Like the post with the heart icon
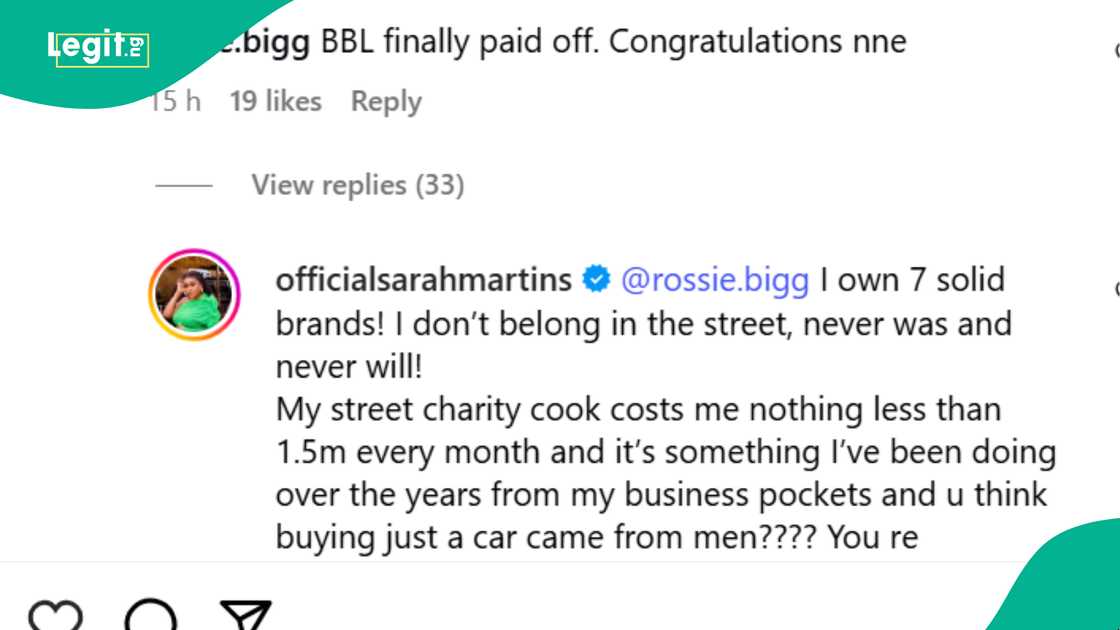Viewport: 1120px width, 630px height. click(x=55, y=616)
